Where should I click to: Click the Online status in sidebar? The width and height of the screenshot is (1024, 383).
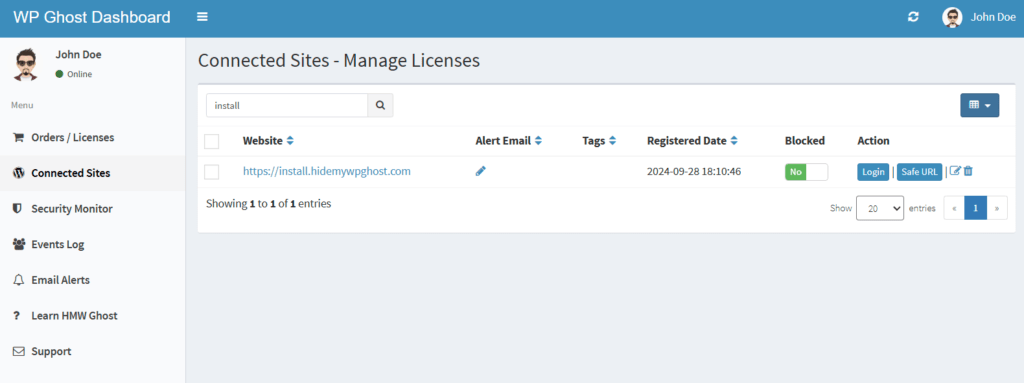click(74, 74)
